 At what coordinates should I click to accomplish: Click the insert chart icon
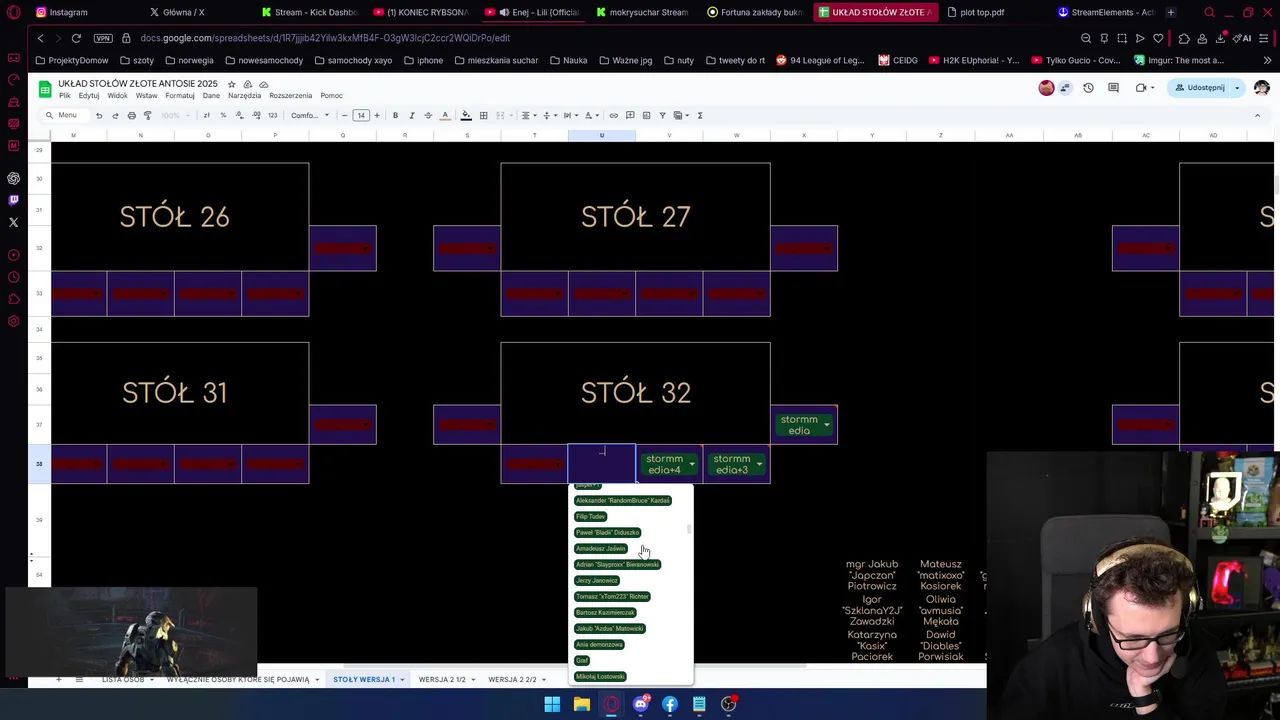(646, 115)
